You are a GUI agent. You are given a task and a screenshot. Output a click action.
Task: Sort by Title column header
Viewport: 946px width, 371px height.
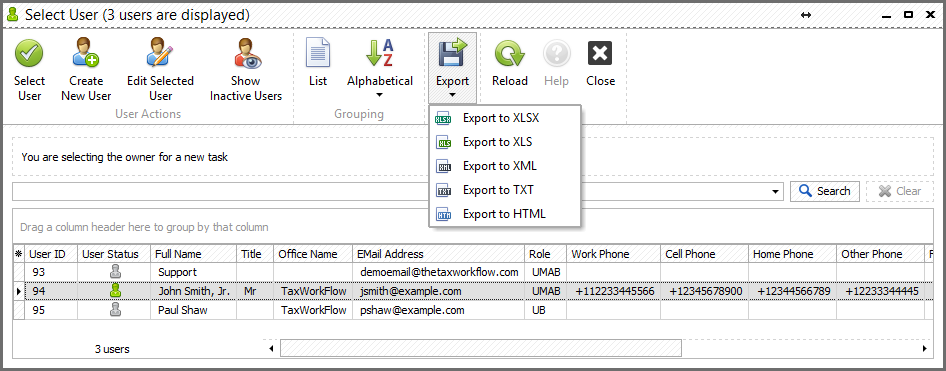click(255, 254)
